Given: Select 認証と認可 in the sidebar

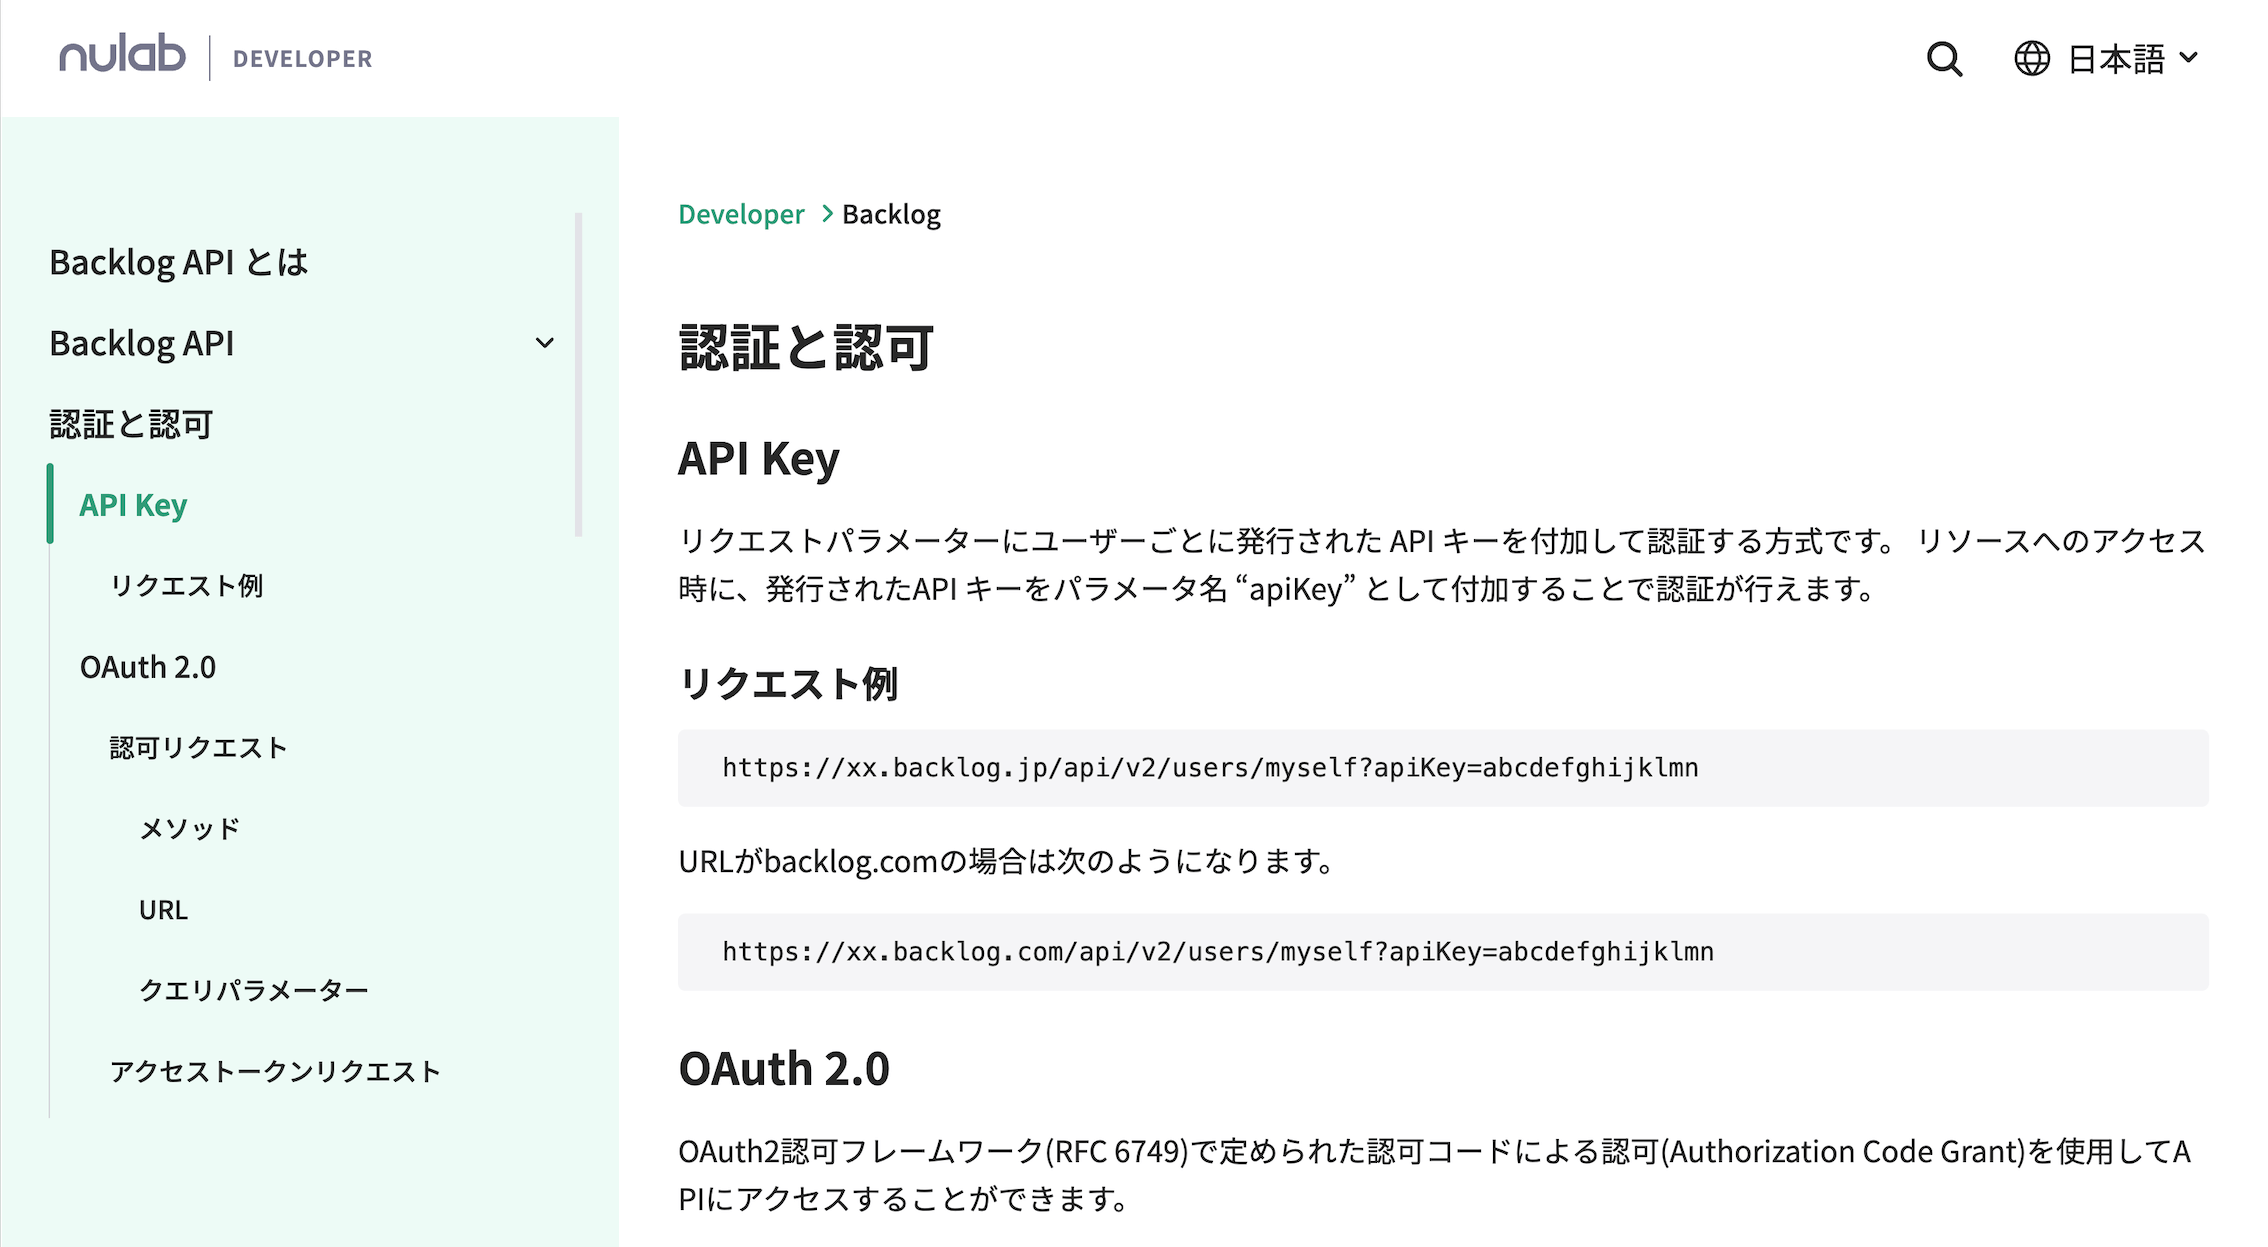Looking at the screenshot, I should 131,424.
